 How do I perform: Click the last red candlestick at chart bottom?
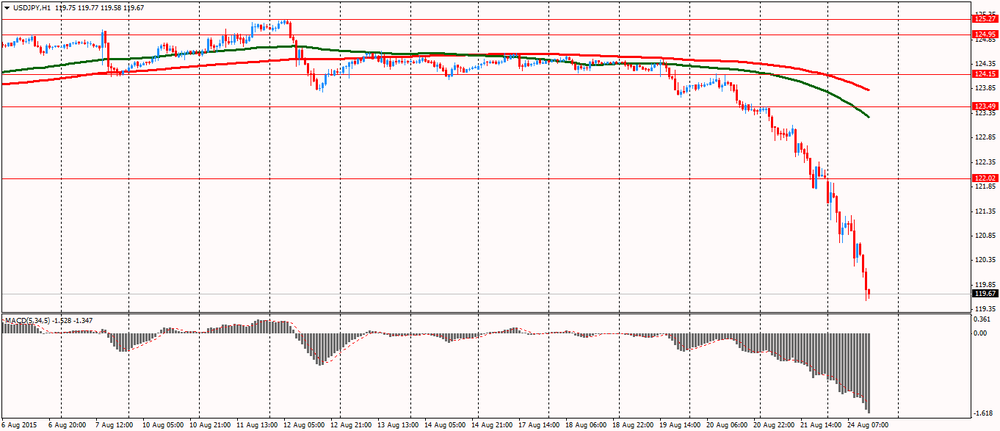click(868, 293)
